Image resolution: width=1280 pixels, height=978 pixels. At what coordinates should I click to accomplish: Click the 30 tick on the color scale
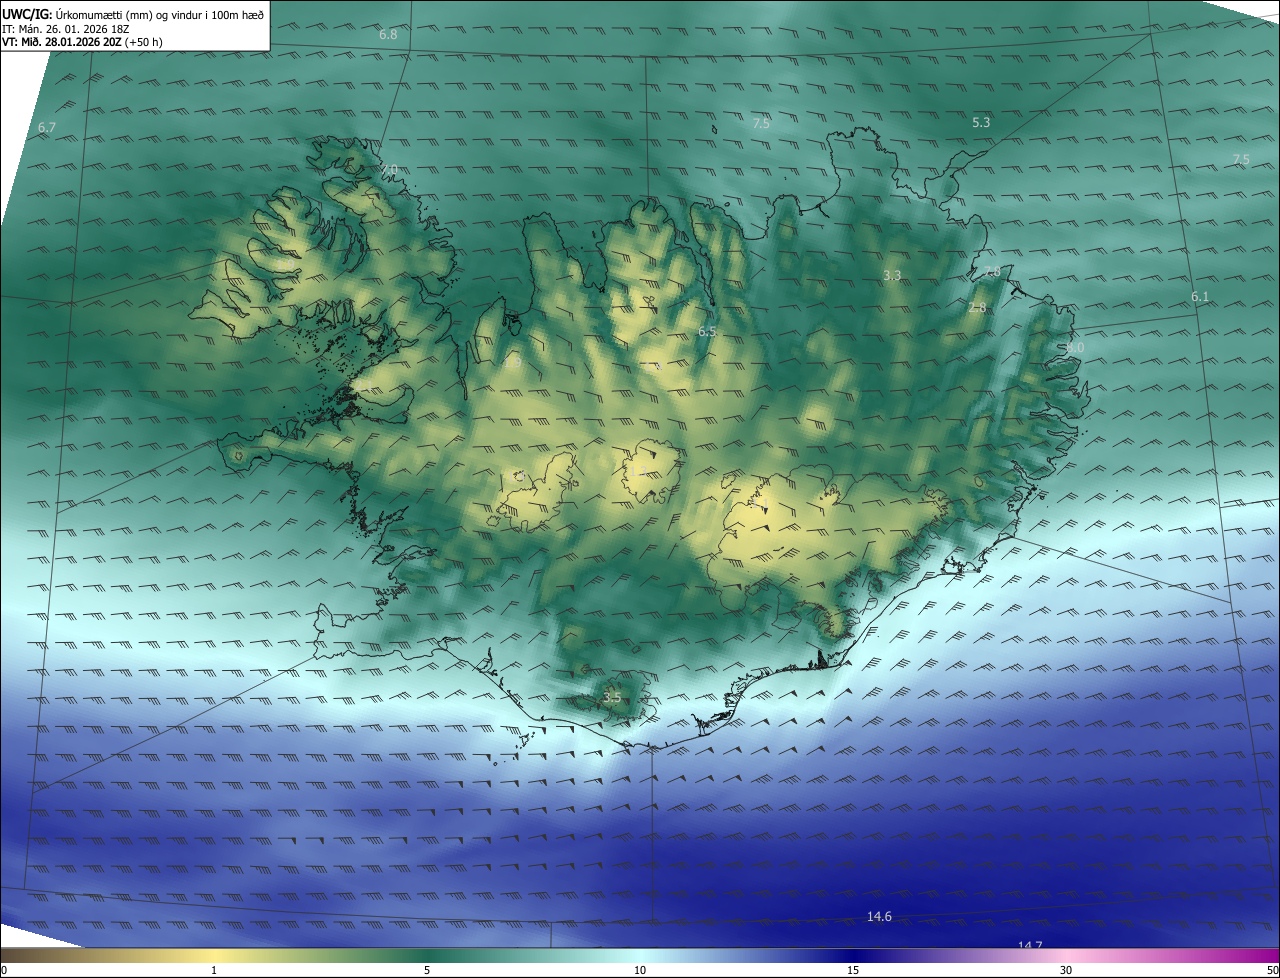[1066, 970]
